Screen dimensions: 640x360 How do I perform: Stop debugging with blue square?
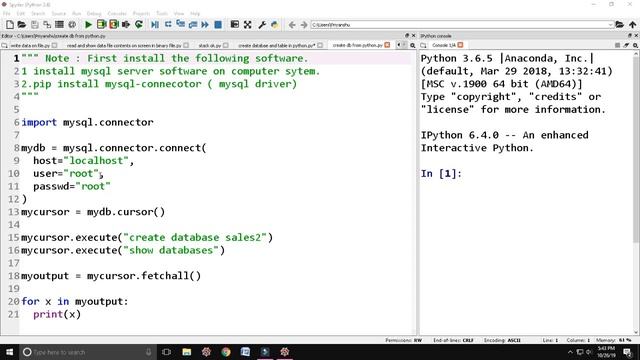click(x=218, y=25)
